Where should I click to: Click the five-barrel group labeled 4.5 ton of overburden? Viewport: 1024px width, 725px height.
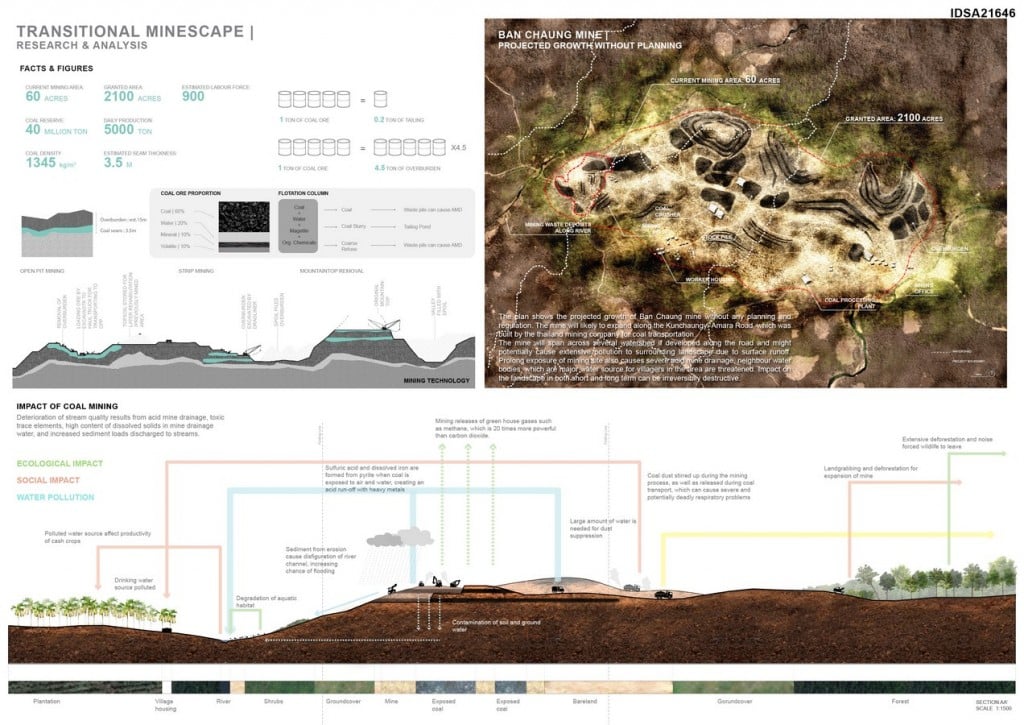409,148
